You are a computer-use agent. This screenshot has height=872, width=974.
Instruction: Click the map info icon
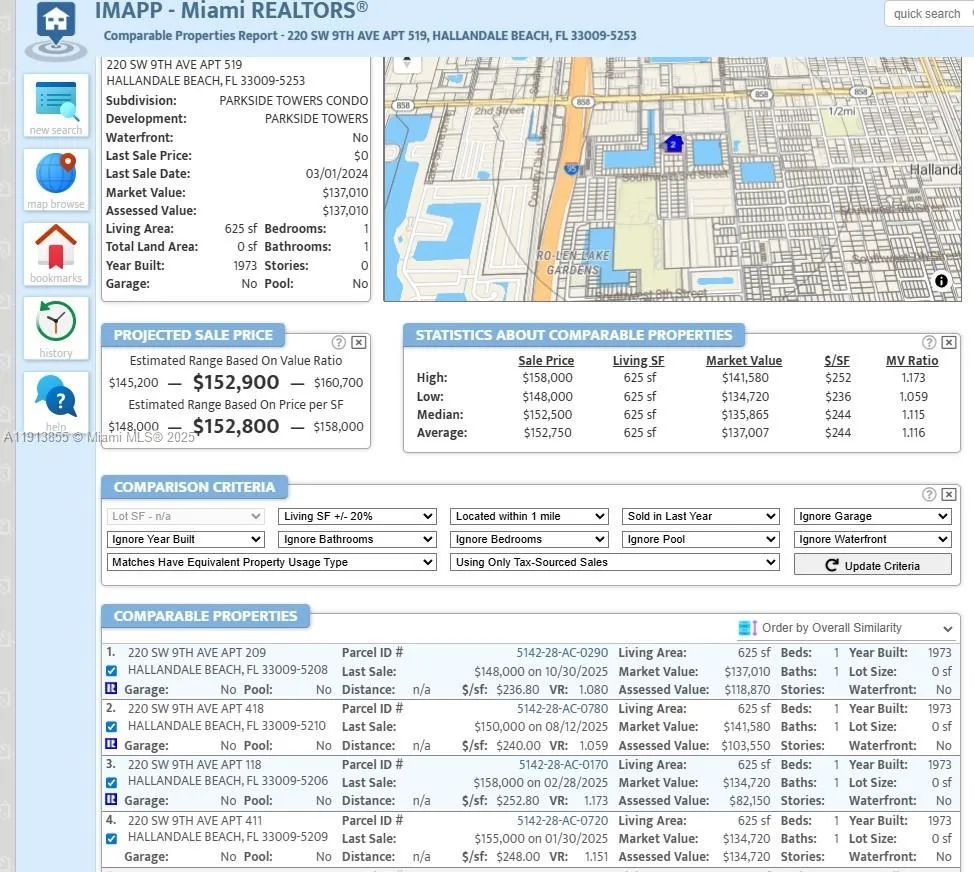[941, 281]
